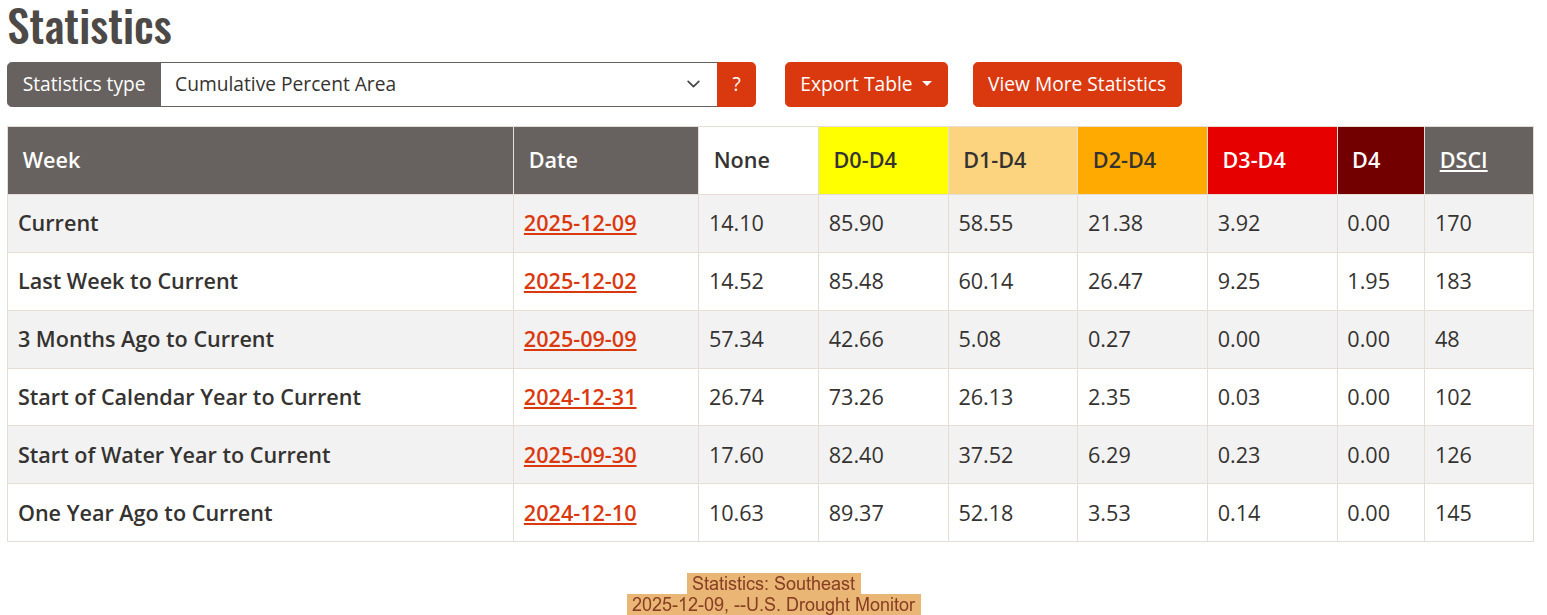
Task: Click the dark red D4 header
Action: [x=1366, y=160]
